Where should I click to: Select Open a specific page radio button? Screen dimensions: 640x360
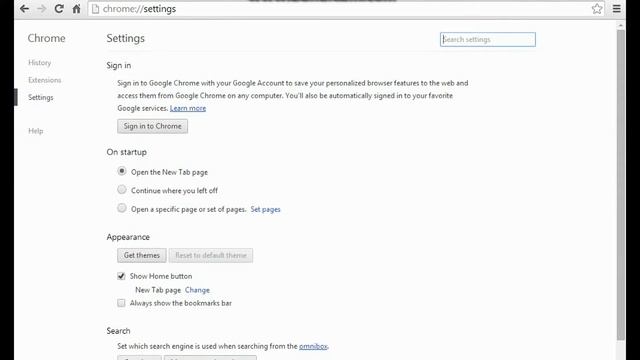click(122, 208)
